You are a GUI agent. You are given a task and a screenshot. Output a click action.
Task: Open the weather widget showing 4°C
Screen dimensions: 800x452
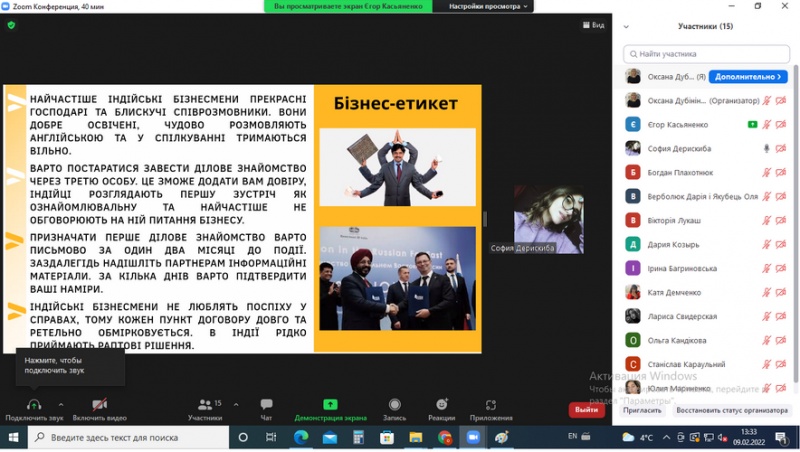(x=638, y=437)
